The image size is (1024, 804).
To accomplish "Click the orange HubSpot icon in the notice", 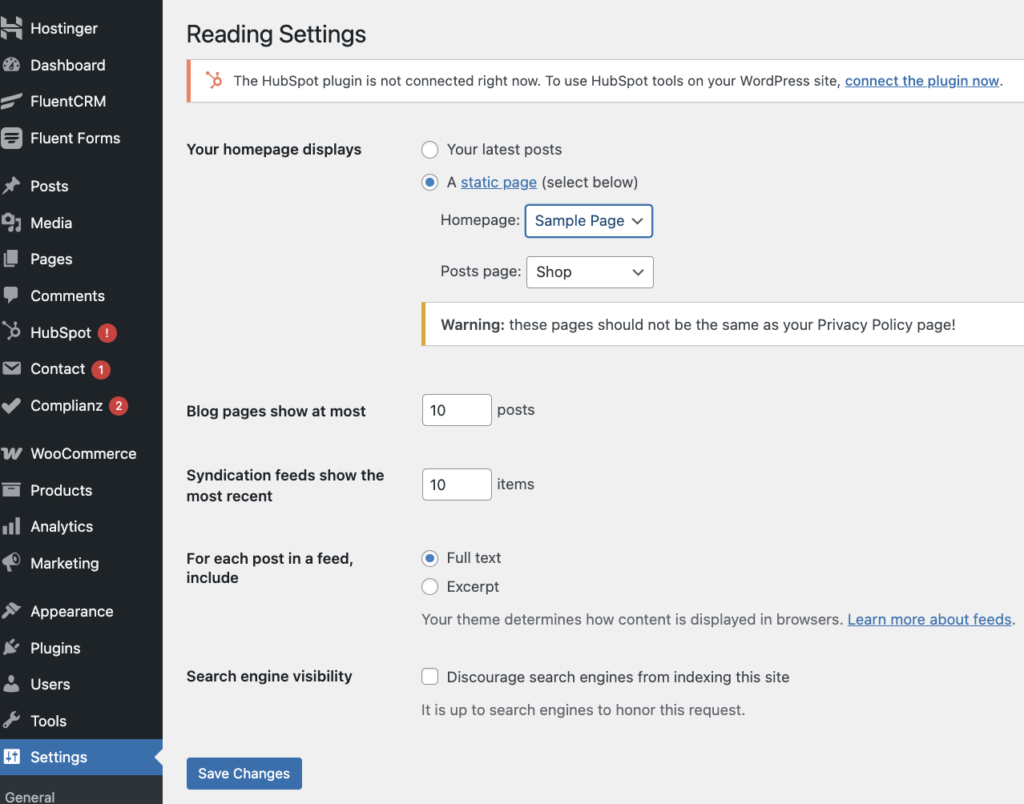I will coord(214,80).
